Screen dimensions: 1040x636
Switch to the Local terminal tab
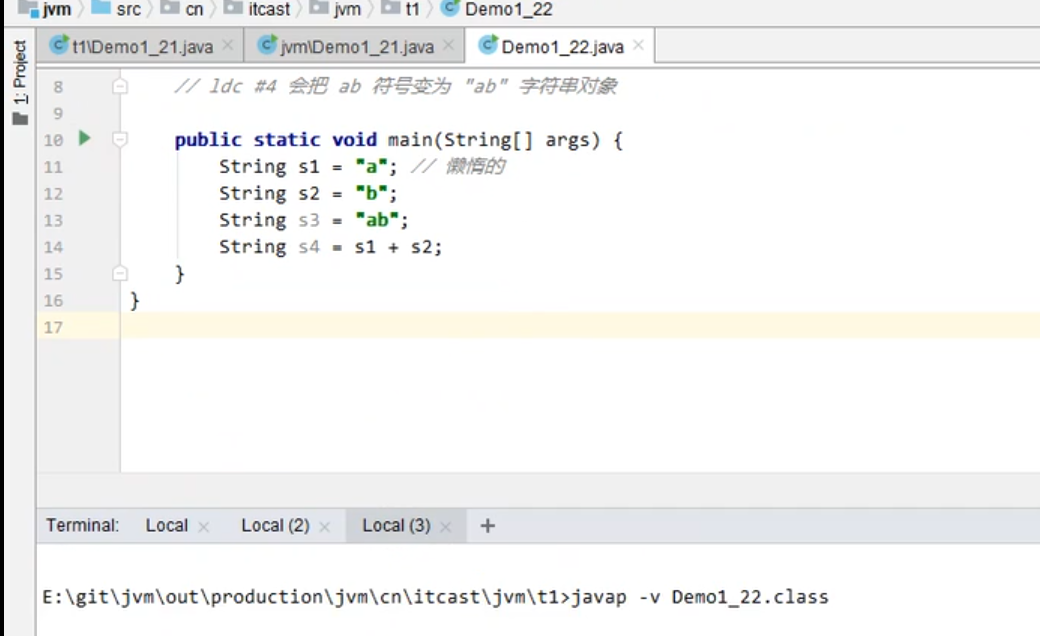click(167, 525)
